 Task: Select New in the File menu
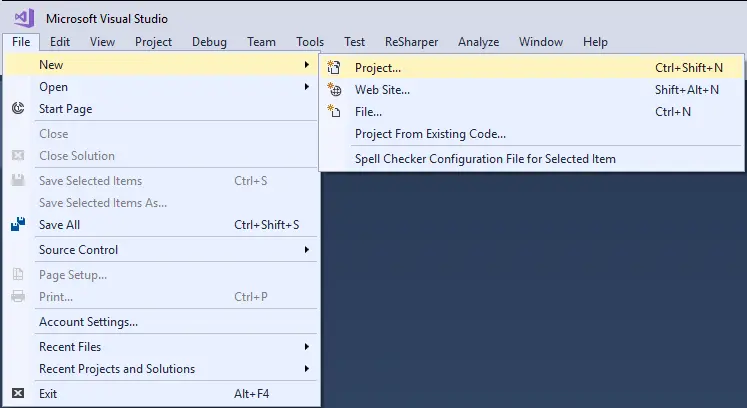161,64
